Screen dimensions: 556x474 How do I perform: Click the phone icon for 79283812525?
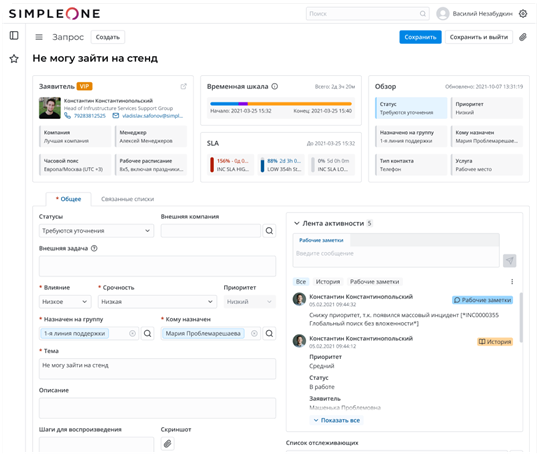click(67, 116)
